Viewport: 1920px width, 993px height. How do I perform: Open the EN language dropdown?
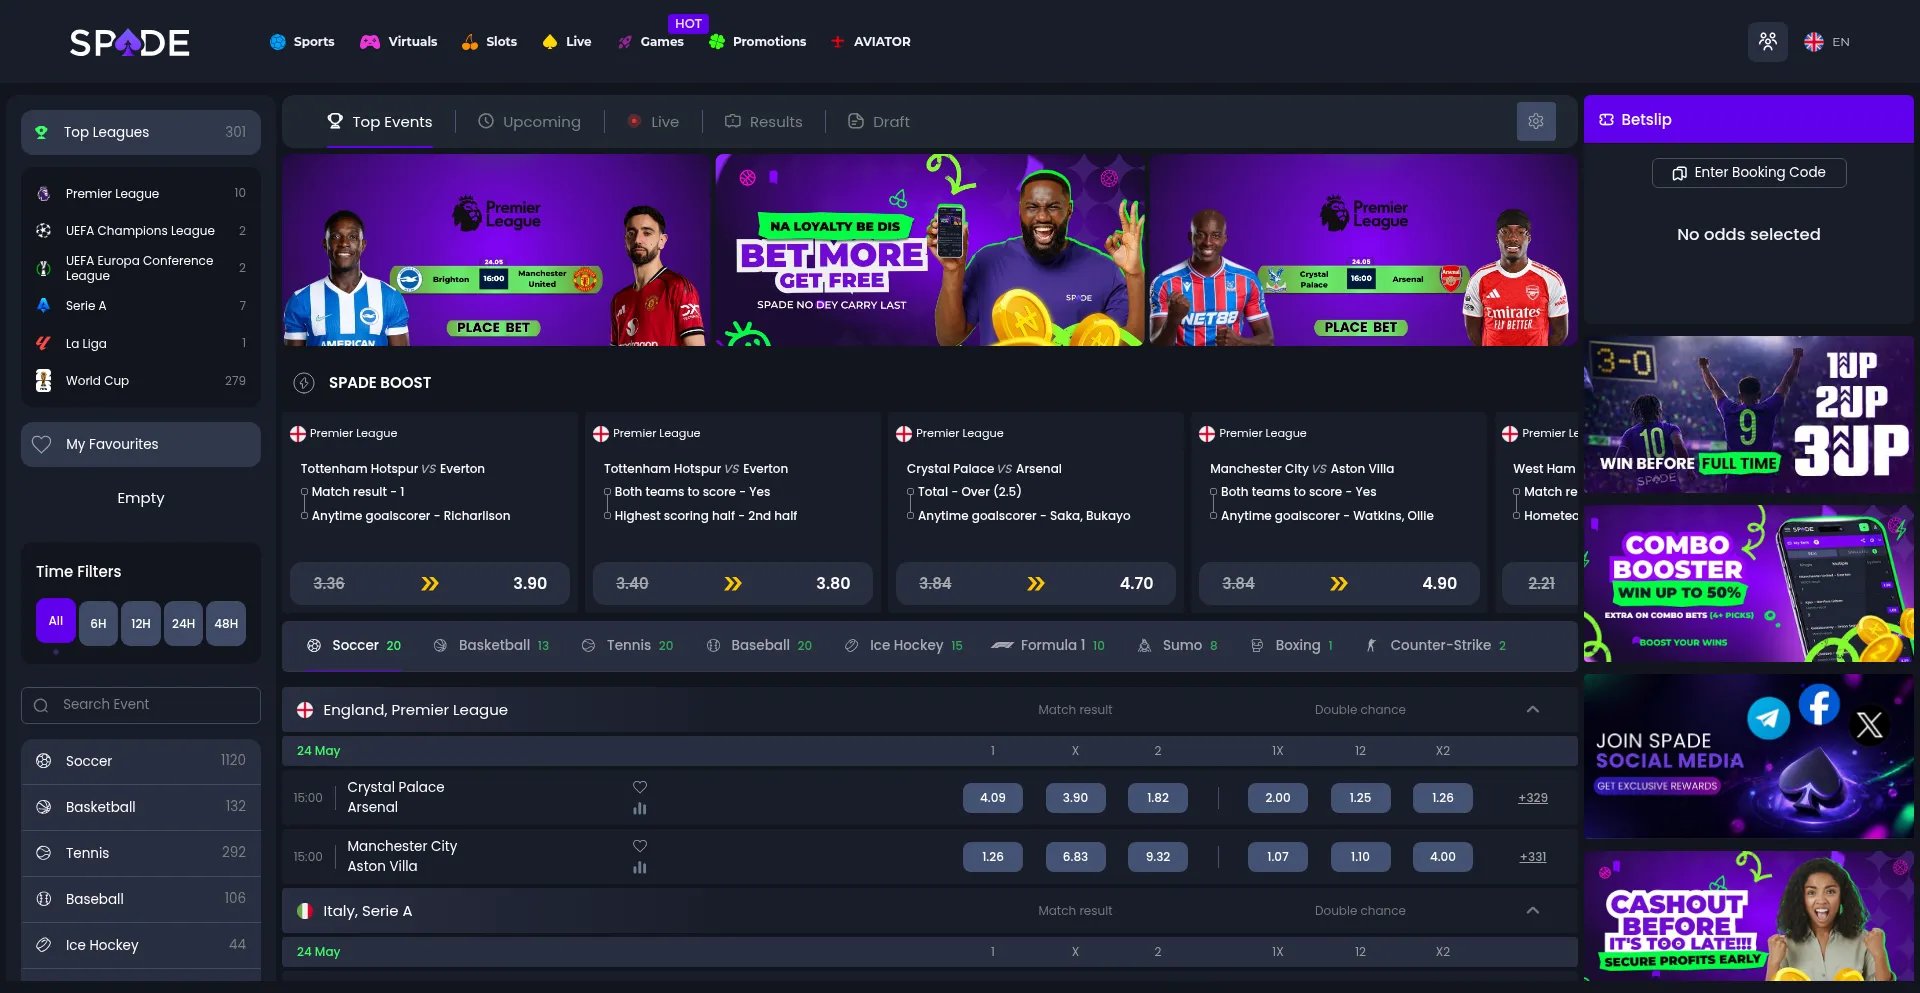[x=1827, y=42]
